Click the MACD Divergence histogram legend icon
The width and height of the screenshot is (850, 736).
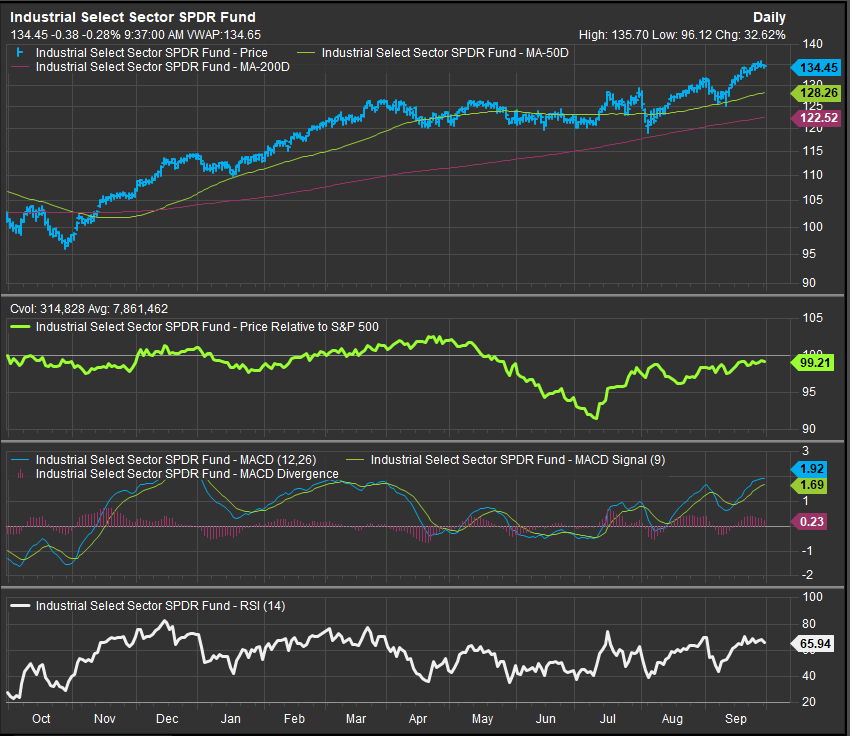point(21,474)
